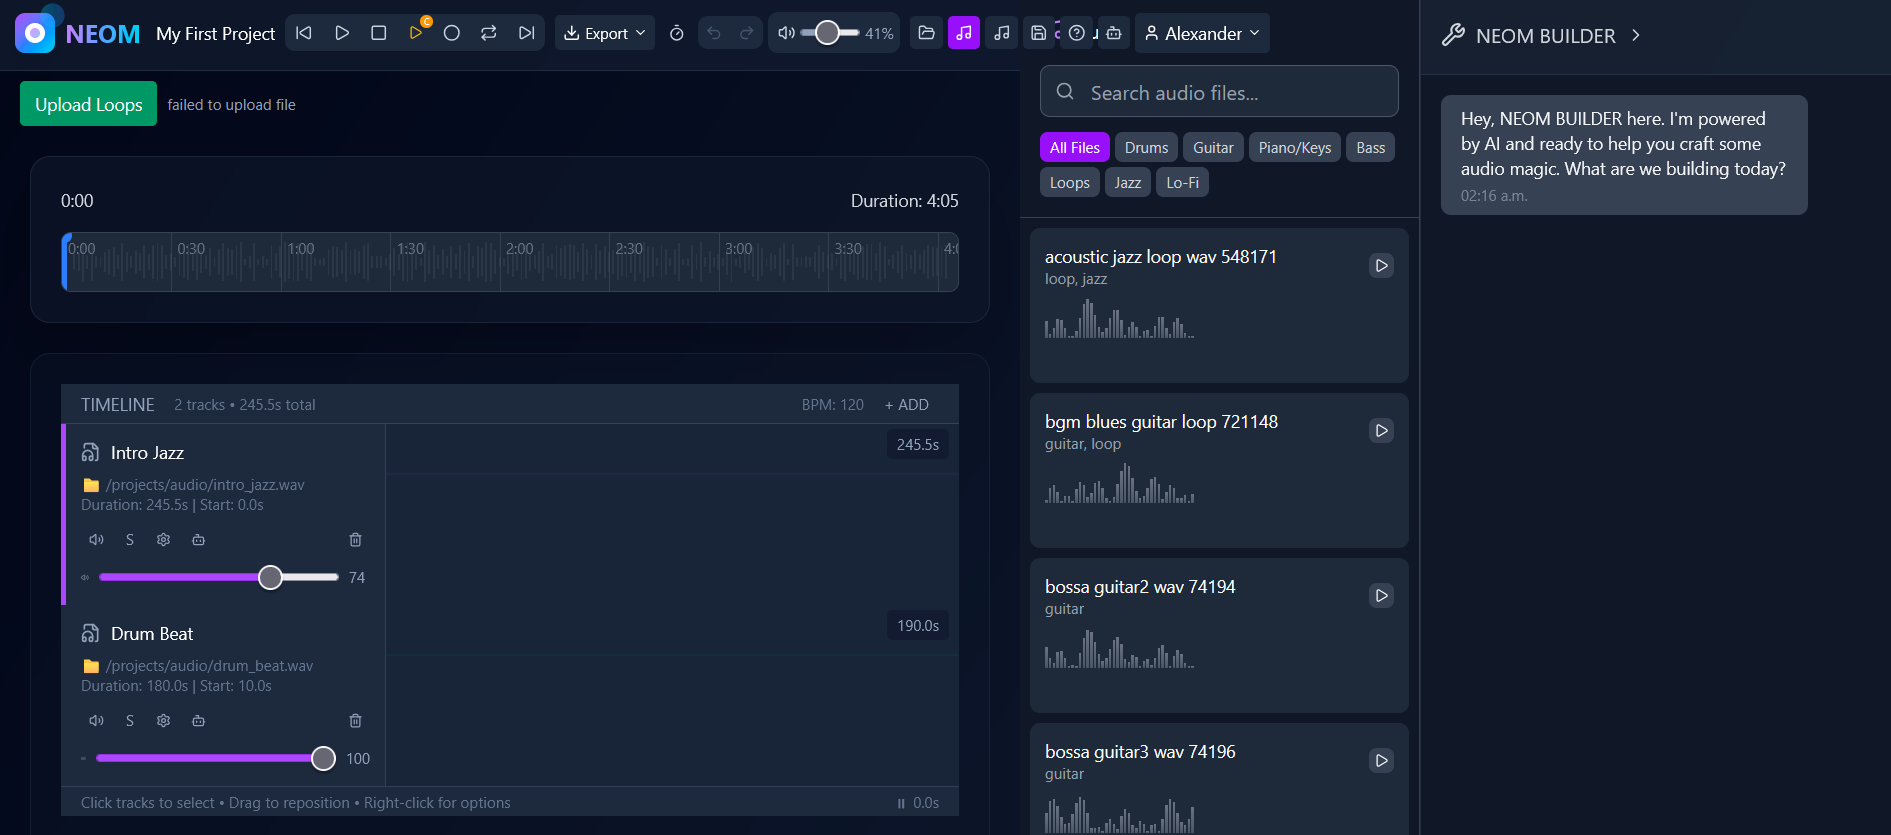The image size is (1891, 835).
Task: Open project folder from the toolbar
Action: click(x=927, y=33)
